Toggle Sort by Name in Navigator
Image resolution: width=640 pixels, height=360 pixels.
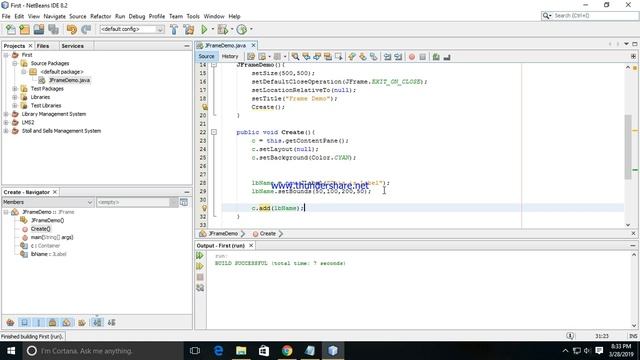[97, 322]
